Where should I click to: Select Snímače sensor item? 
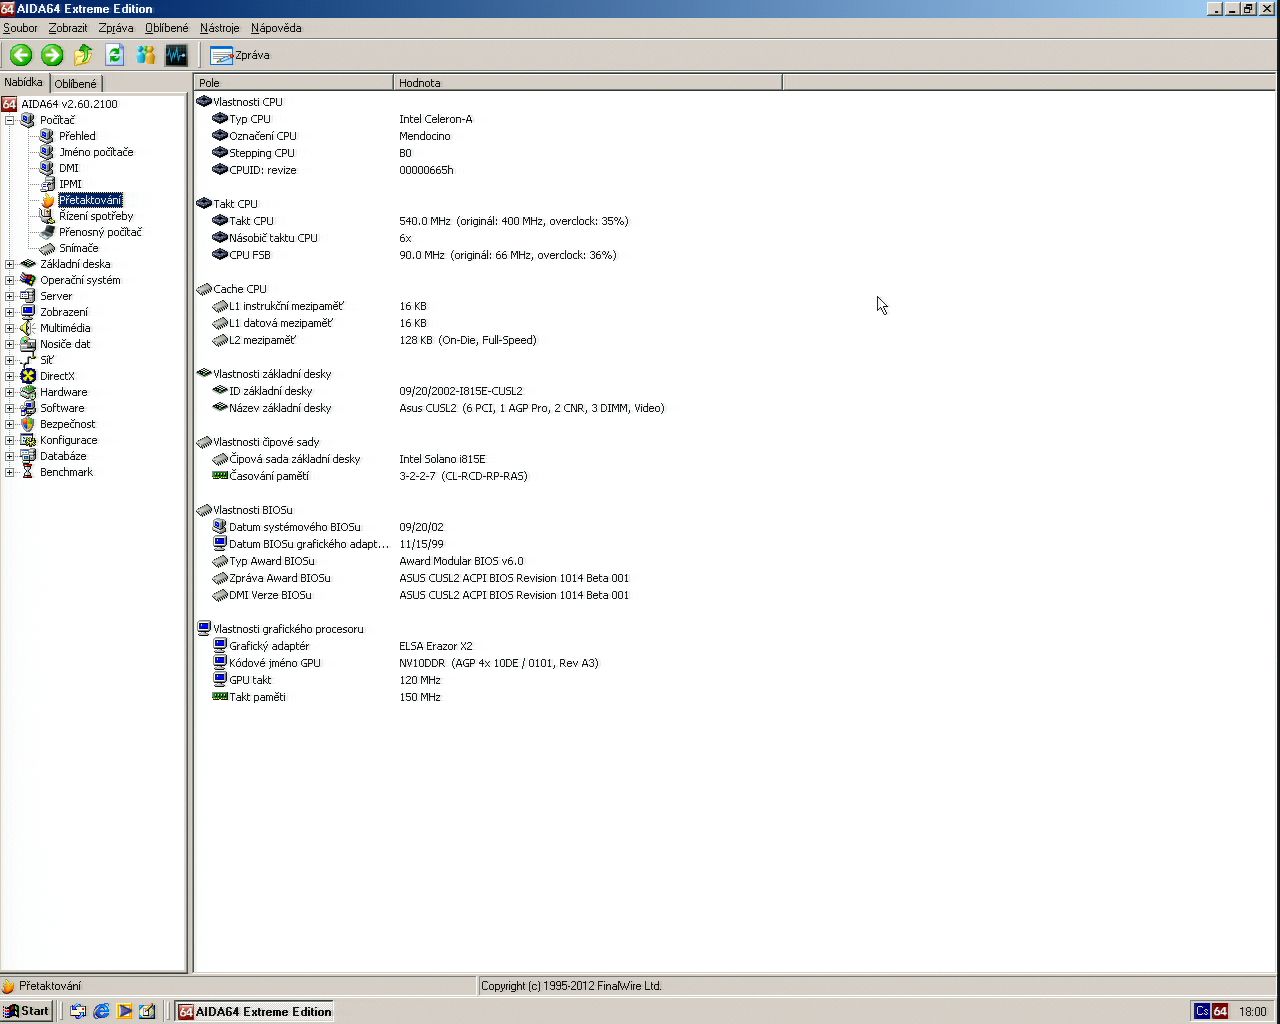click(78, 248)
